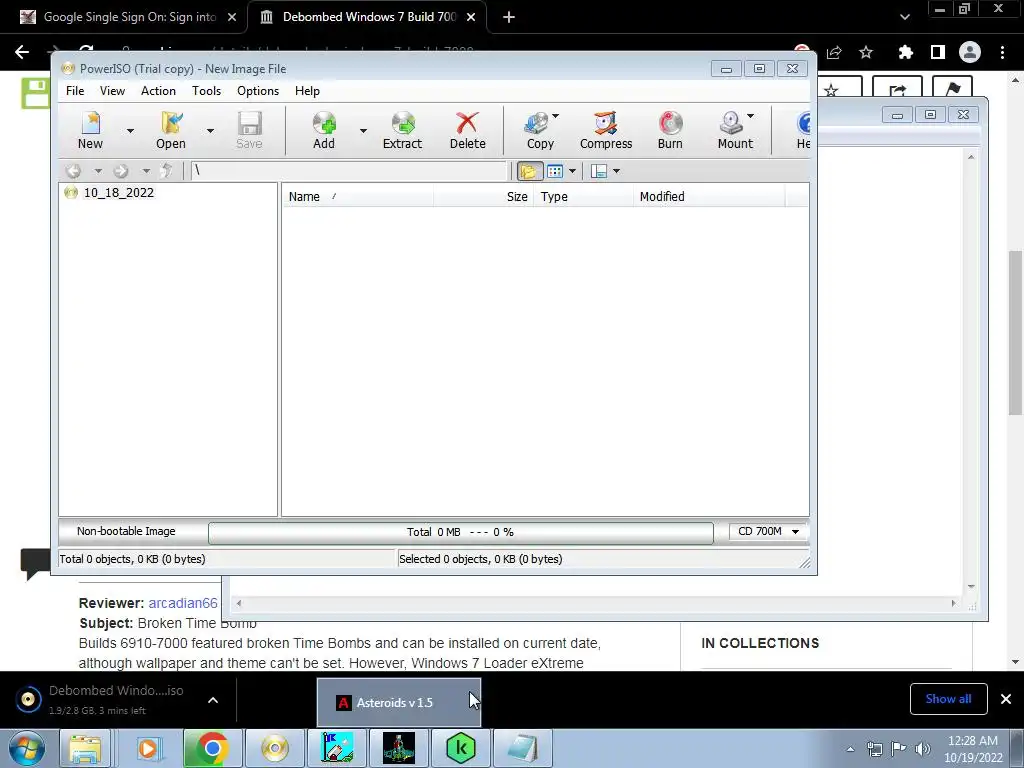
Task: Click the arcadian66 reviewer link
Action: click(x=183, y=603)
